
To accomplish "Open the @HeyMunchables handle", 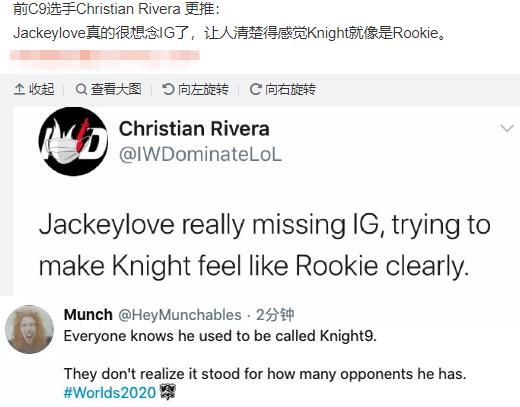I will [x=180, y=315].
